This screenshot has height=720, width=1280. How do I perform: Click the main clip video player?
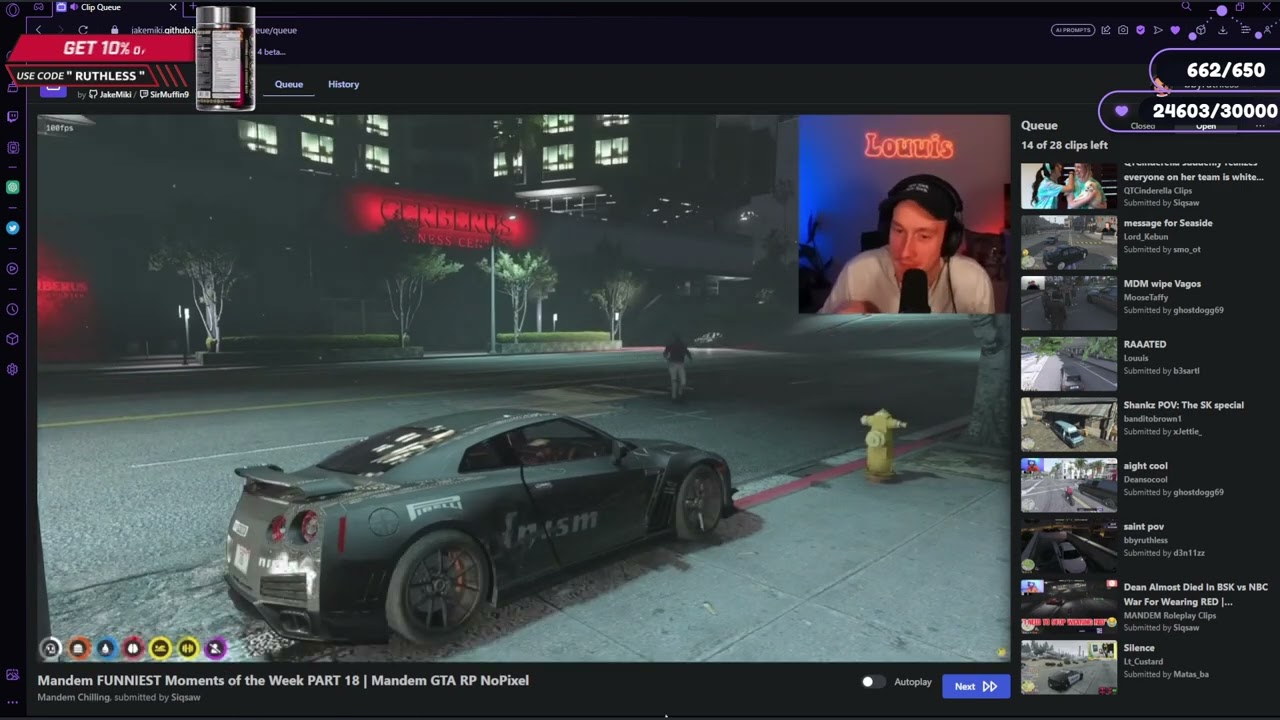click(x=524, y=388)
